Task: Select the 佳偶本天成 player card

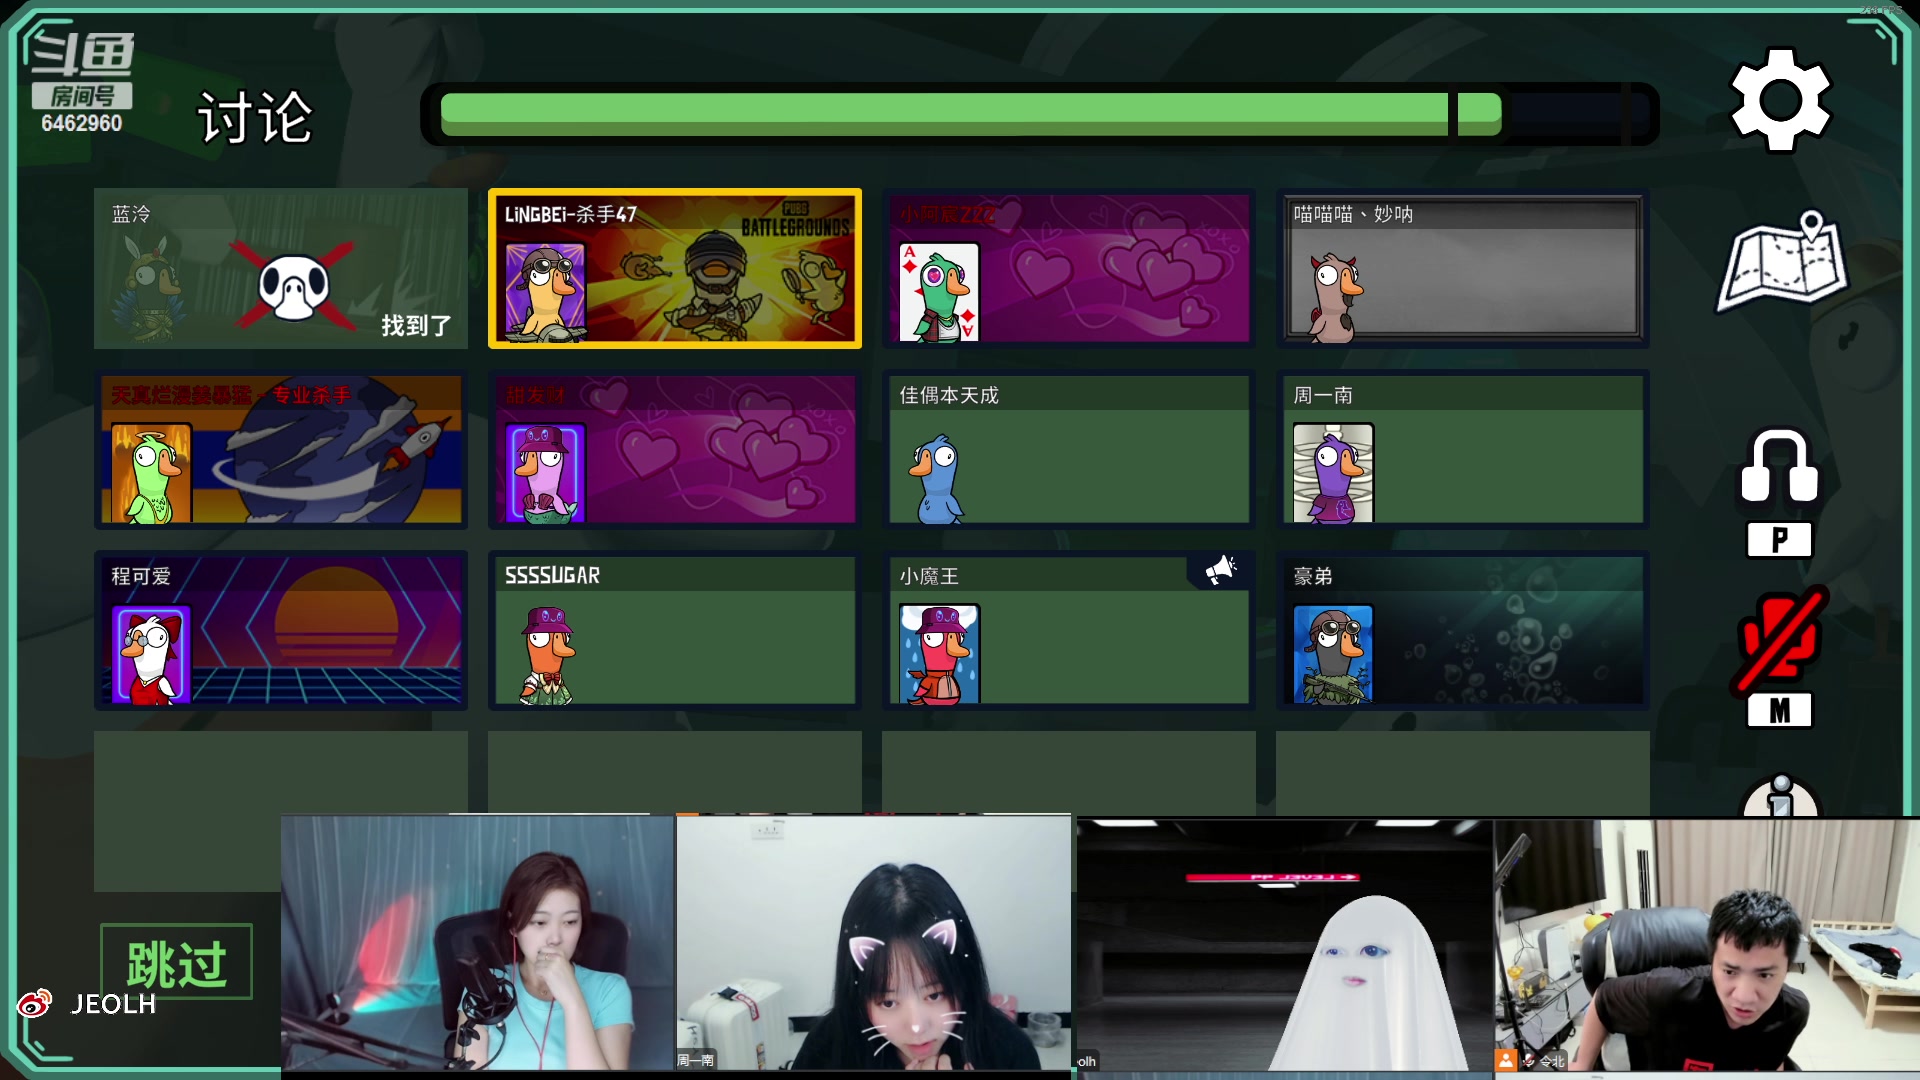Action: pos(1068,450)
